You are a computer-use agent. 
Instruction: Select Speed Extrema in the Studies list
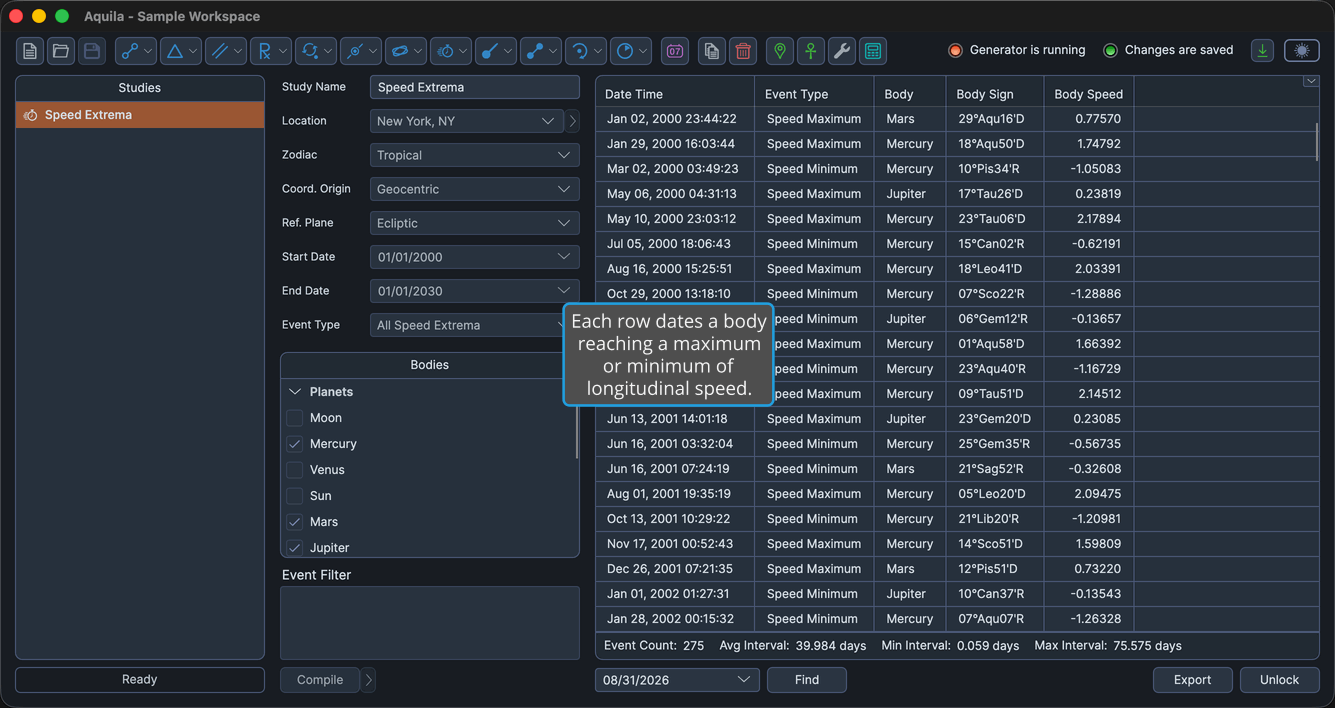coord(140,115)
